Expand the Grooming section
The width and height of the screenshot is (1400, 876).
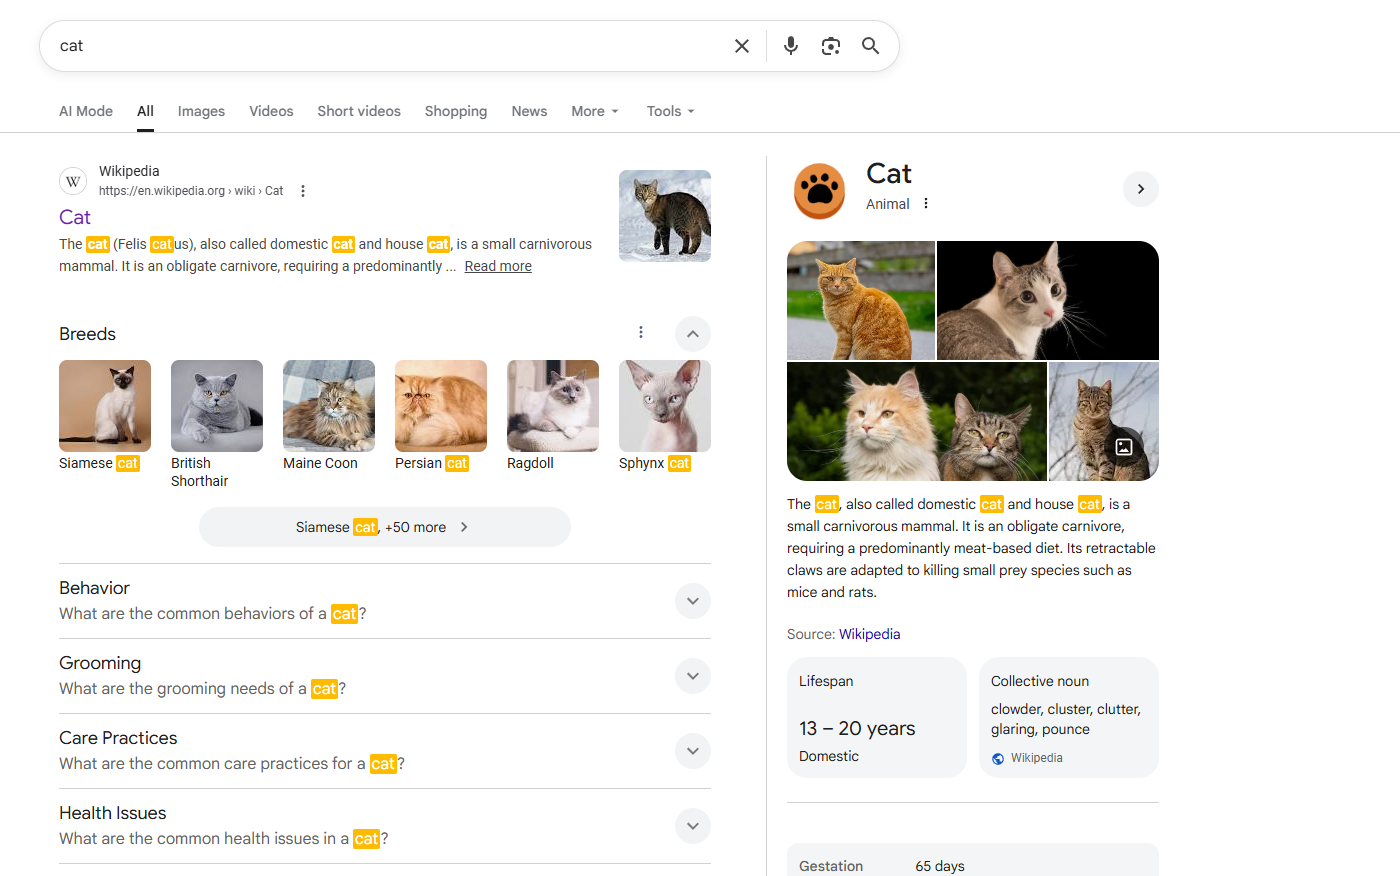pos(692,676)
